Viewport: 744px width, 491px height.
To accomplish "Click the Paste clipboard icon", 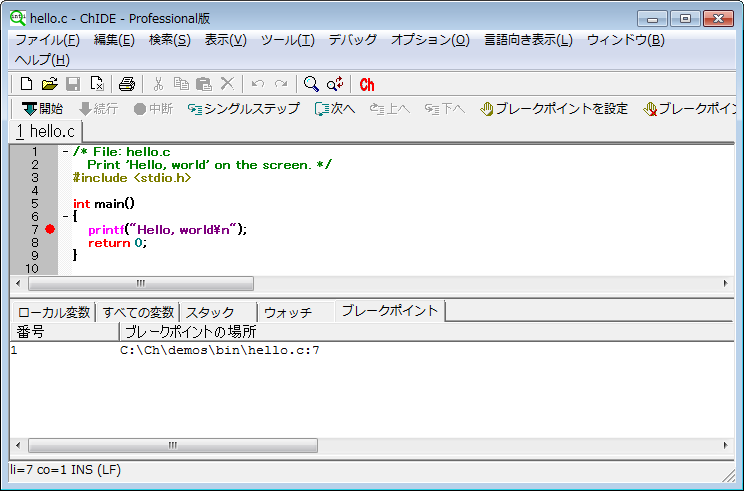I will click(204, 84).
